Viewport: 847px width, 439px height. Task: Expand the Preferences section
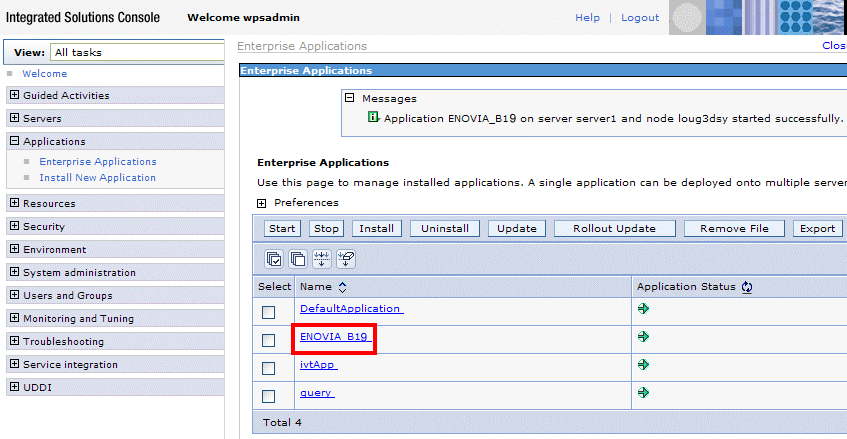(262, 203)
